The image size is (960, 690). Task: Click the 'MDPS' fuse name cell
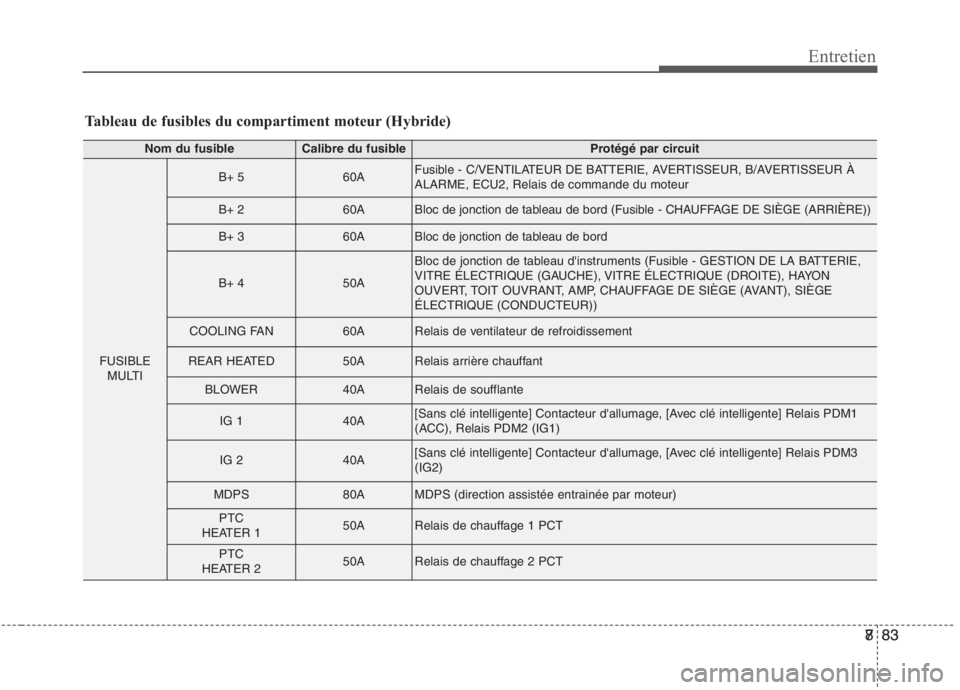click(231, 495)
